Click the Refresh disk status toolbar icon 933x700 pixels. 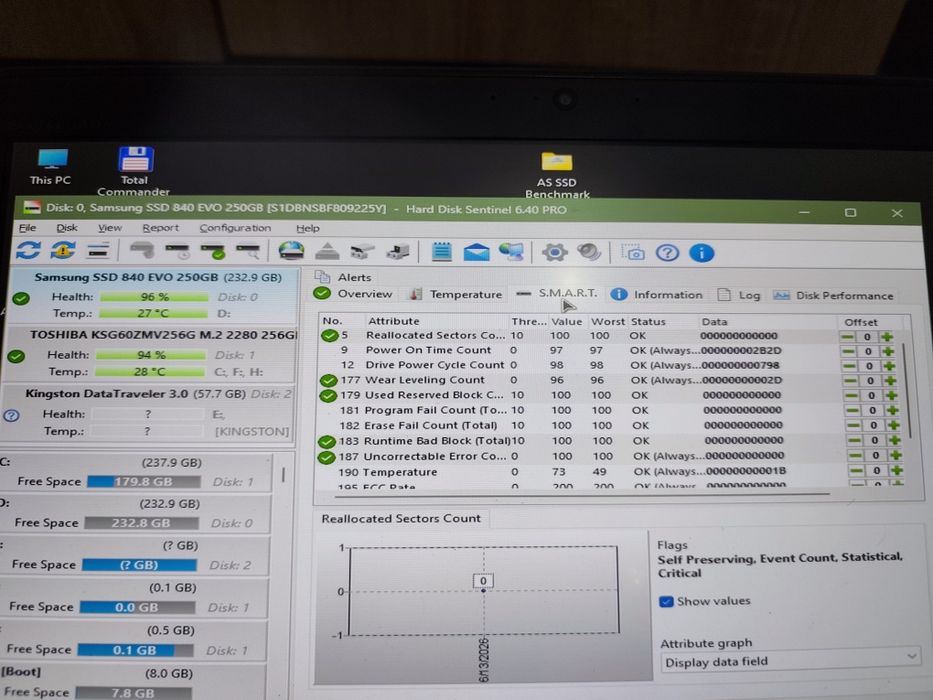coord(28,250)
